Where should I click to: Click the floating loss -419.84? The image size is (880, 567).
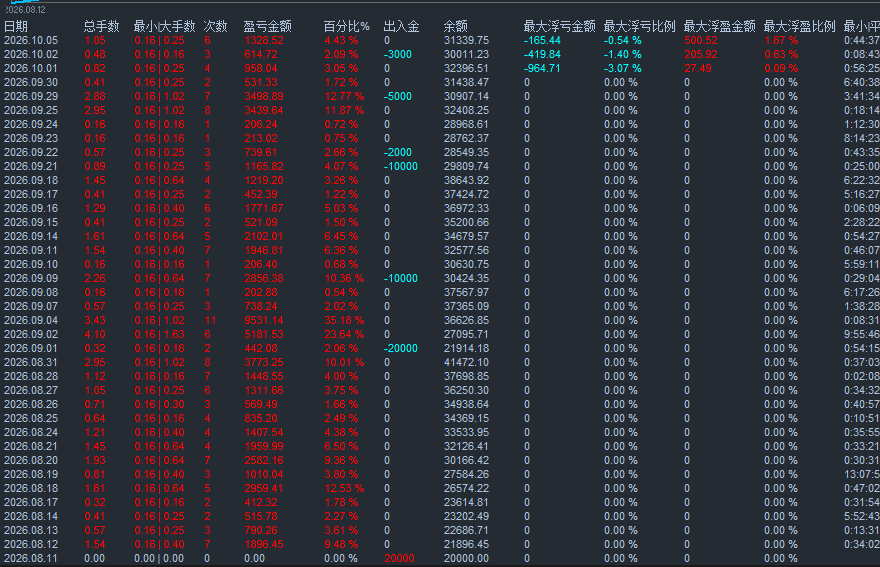(542, 54)
